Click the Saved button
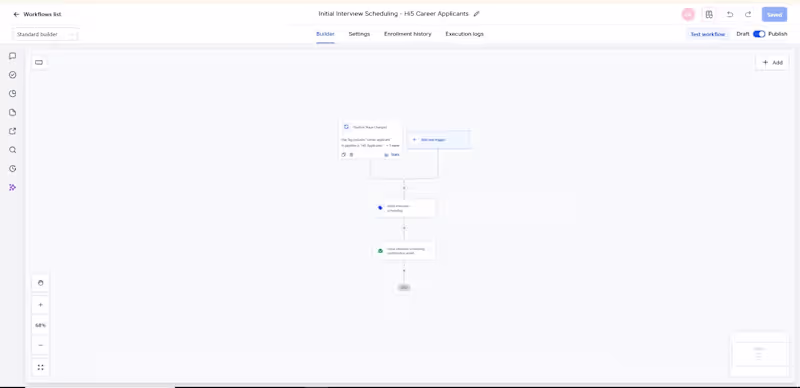 tap(774, 14)
